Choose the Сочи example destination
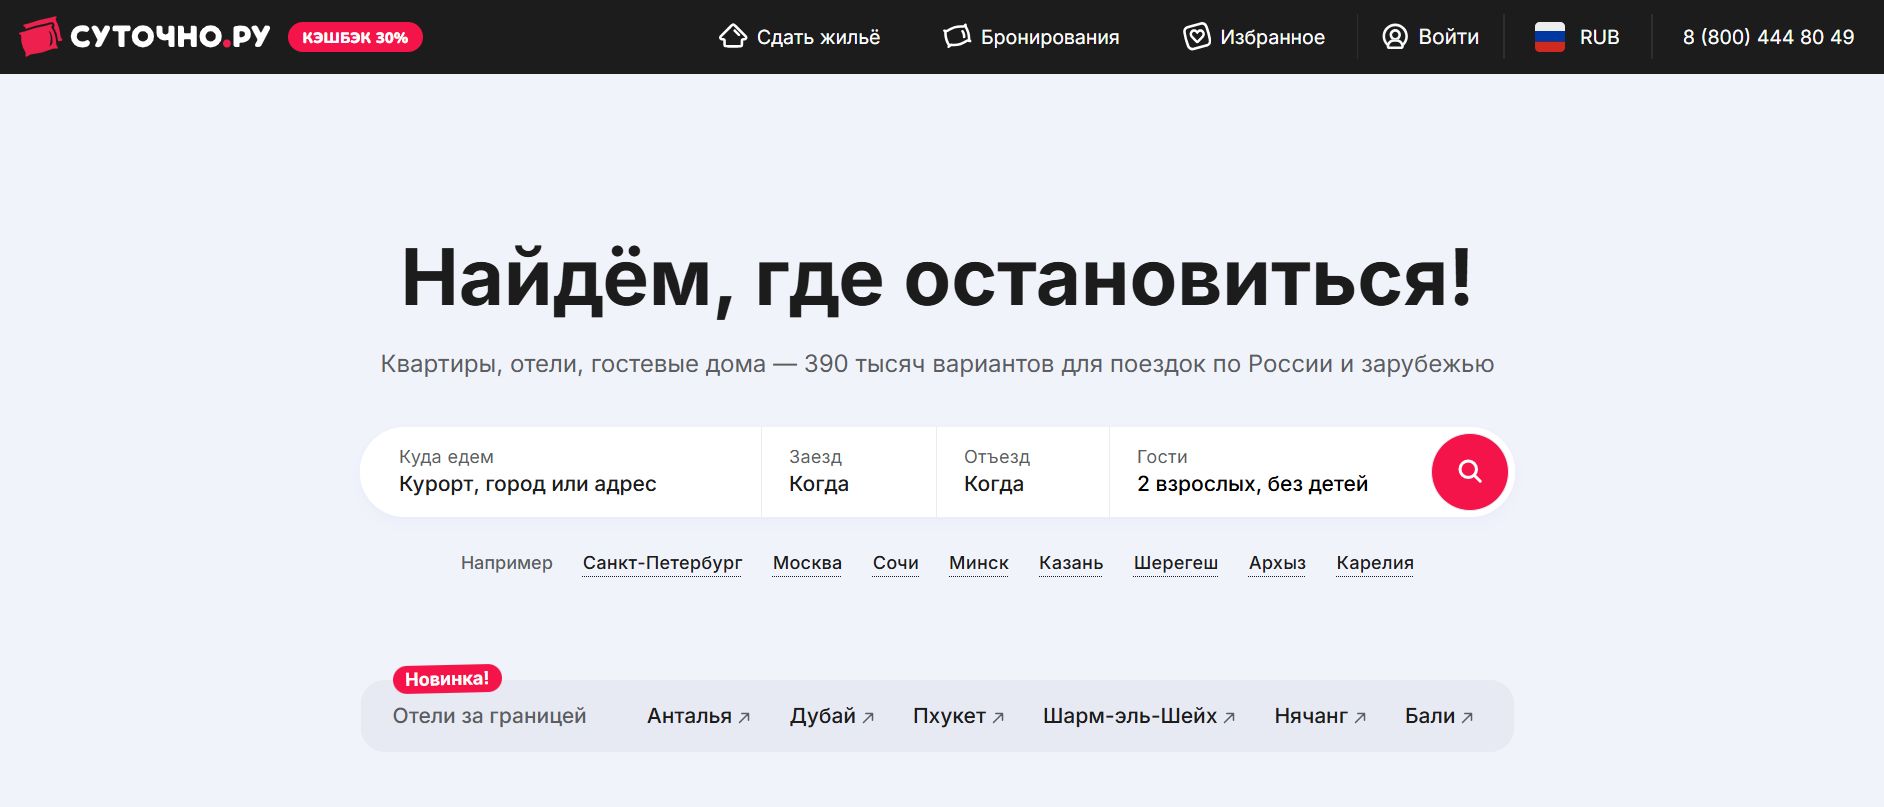1884x807 pixels. tap(895, 563)
